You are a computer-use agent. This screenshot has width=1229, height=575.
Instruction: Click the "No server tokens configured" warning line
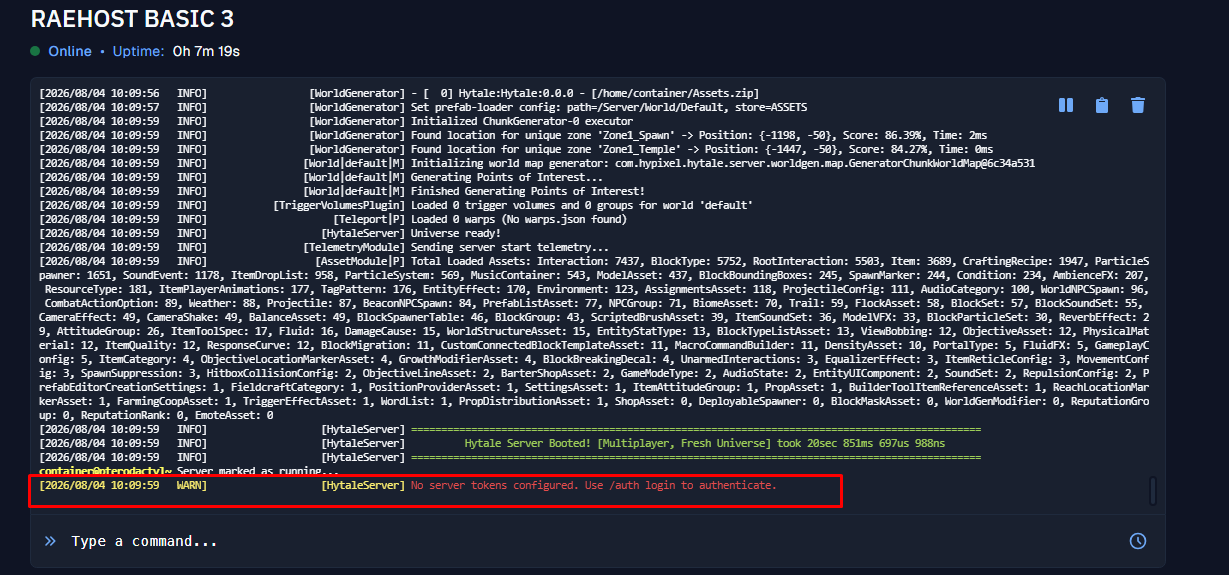click(x=408, y=485)
